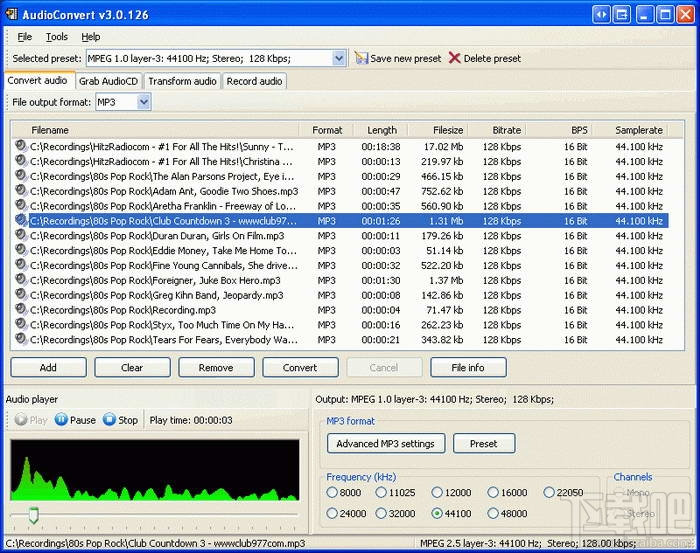Screen dimensions: 700x553
Task: Expand the File output format dropdown
Action: (x=143, y=102)
